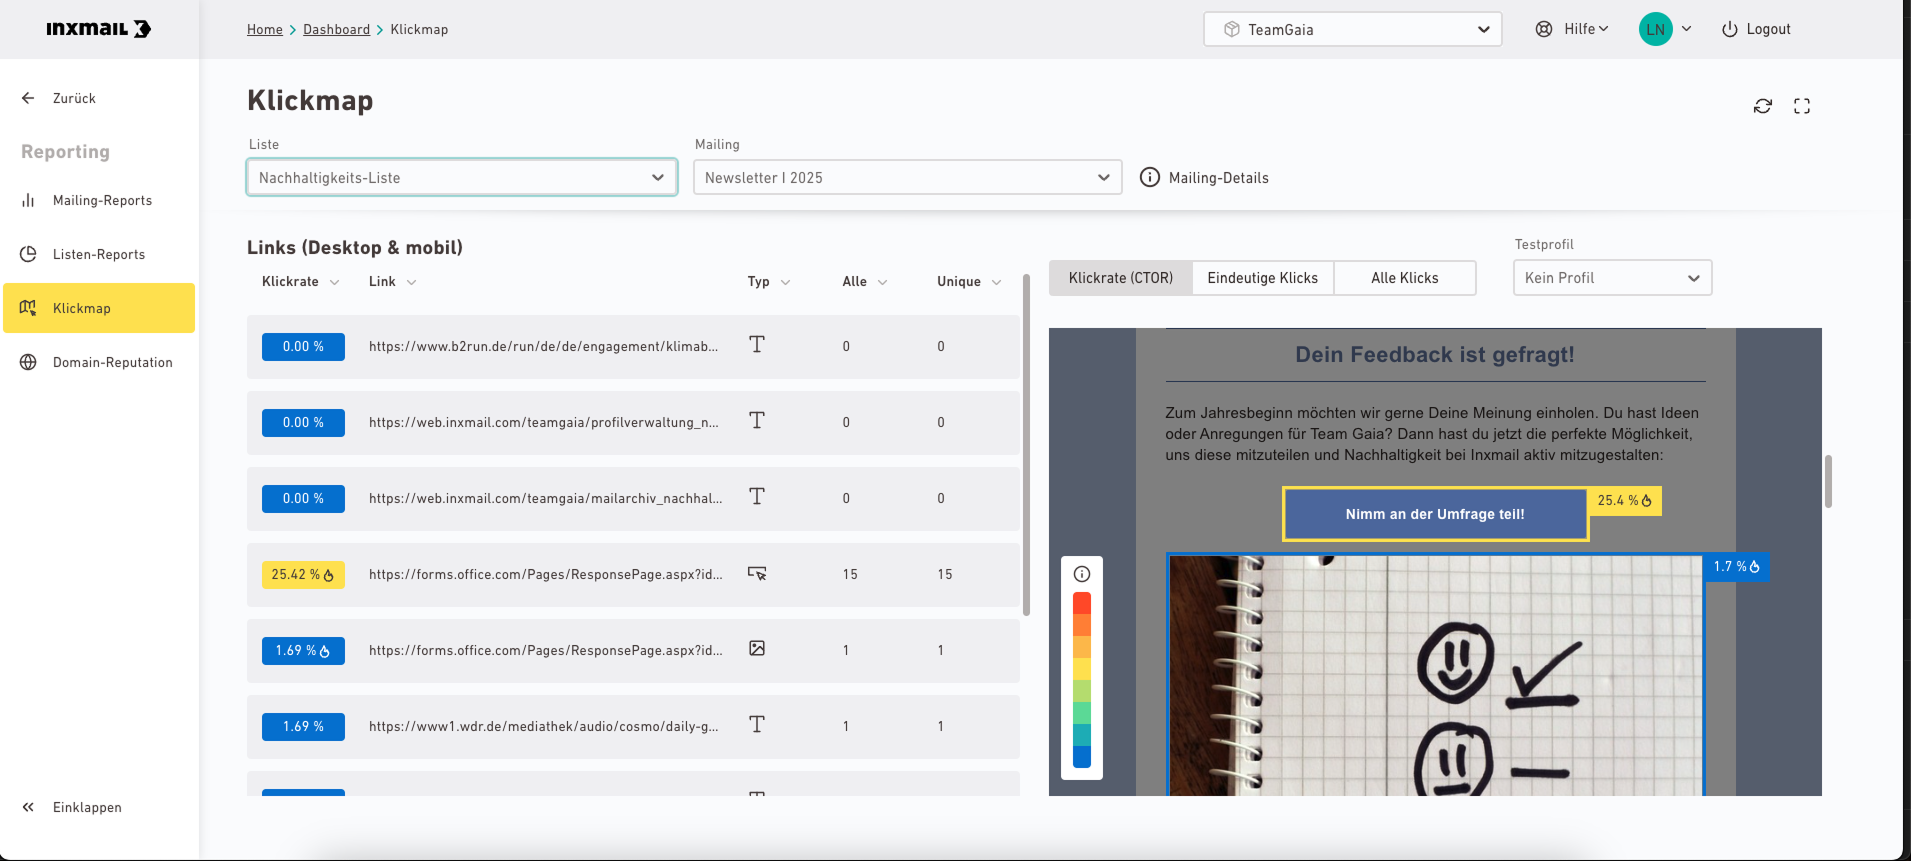The image size is (1911, 861).
Task: Go to the Dashboard breadcrumb link
Action: coord(336,29)
